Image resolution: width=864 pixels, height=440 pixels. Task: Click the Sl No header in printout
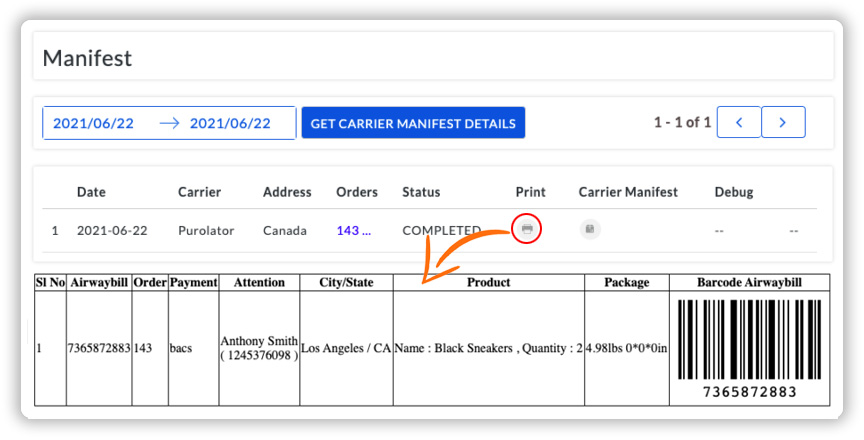point(50,283)
